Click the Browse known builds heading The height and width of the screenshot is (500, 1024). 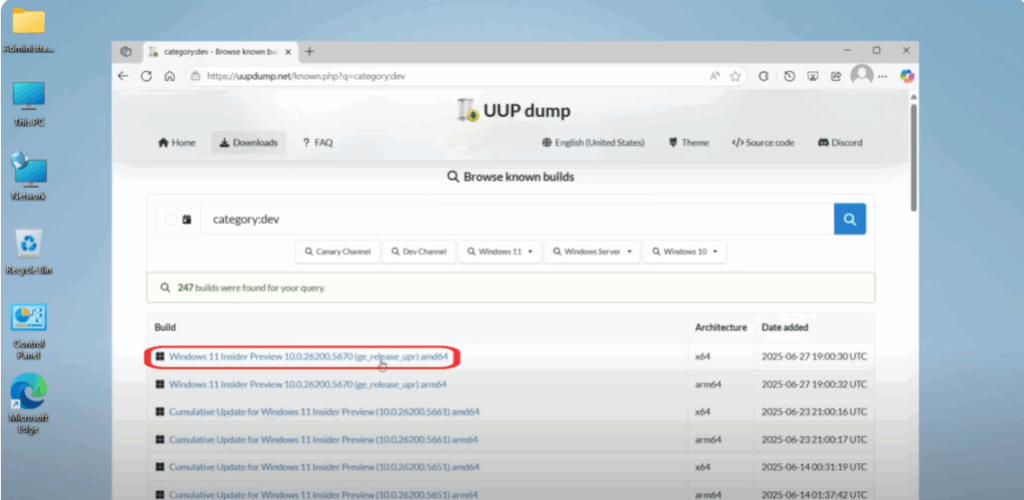pos(511,177)
